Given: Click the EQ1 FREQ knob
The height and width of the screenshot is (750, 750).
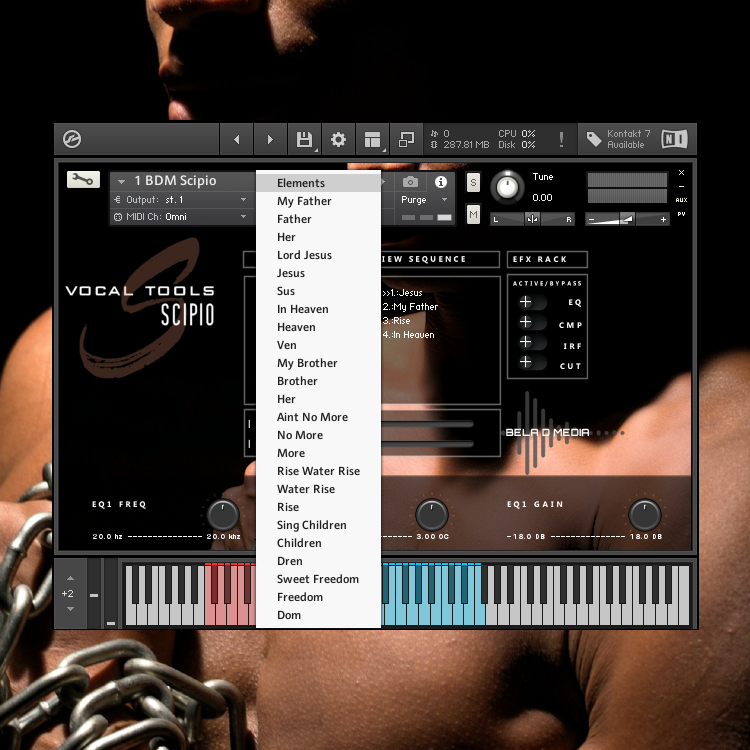Looking at the screenshot, I should 223,515.
